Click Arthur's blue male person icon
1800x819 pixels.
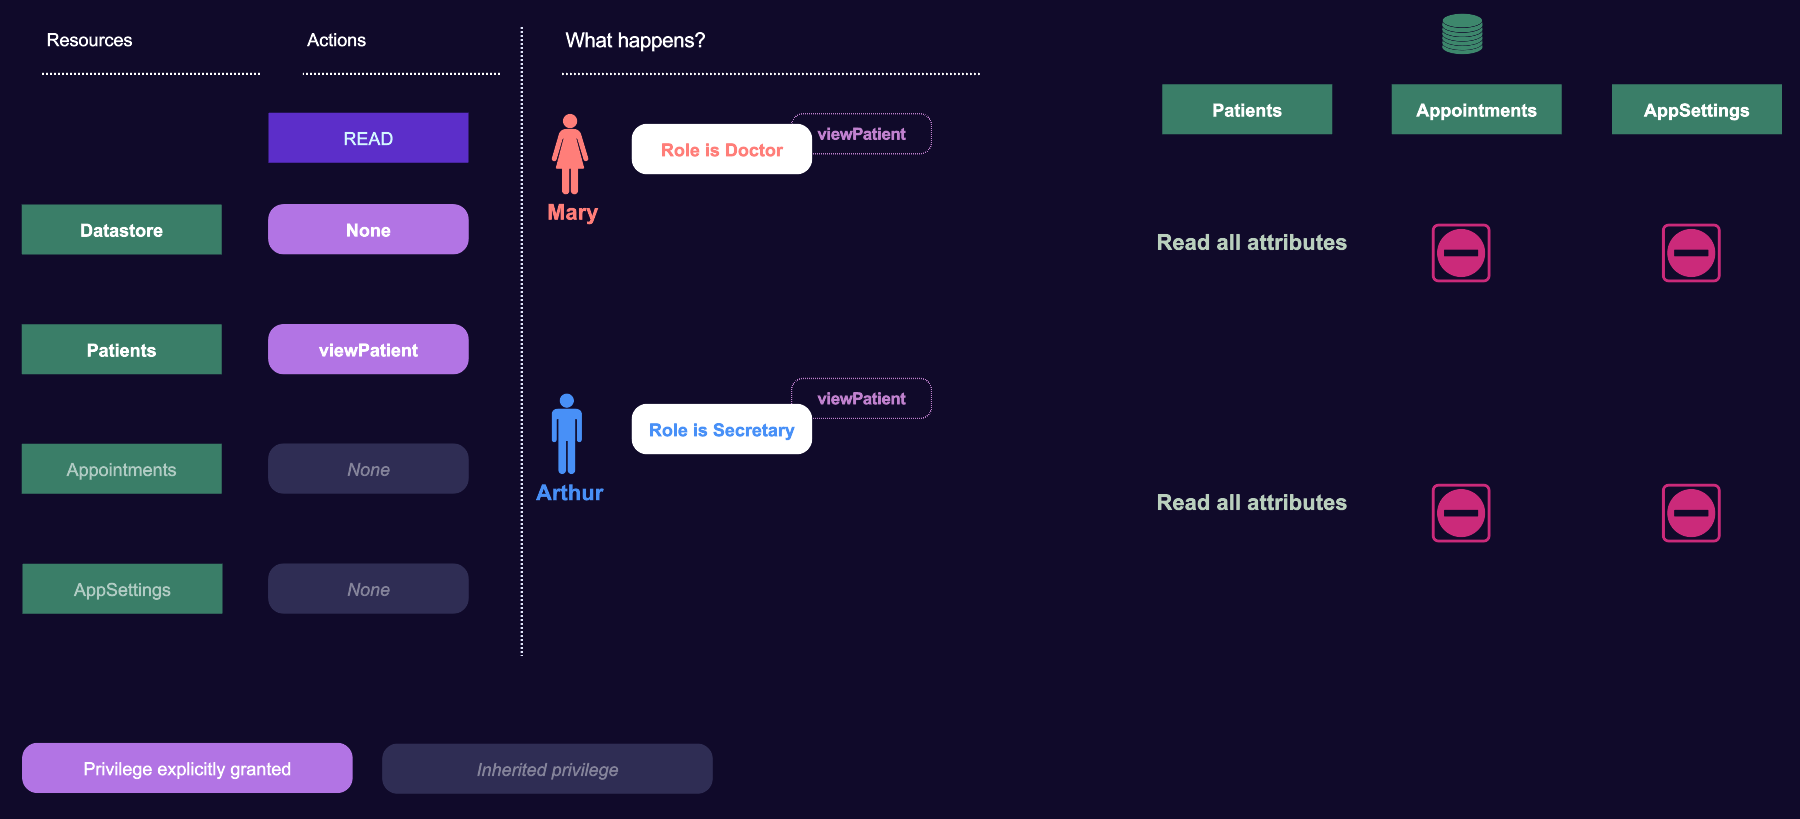click(x=567, y=434)
